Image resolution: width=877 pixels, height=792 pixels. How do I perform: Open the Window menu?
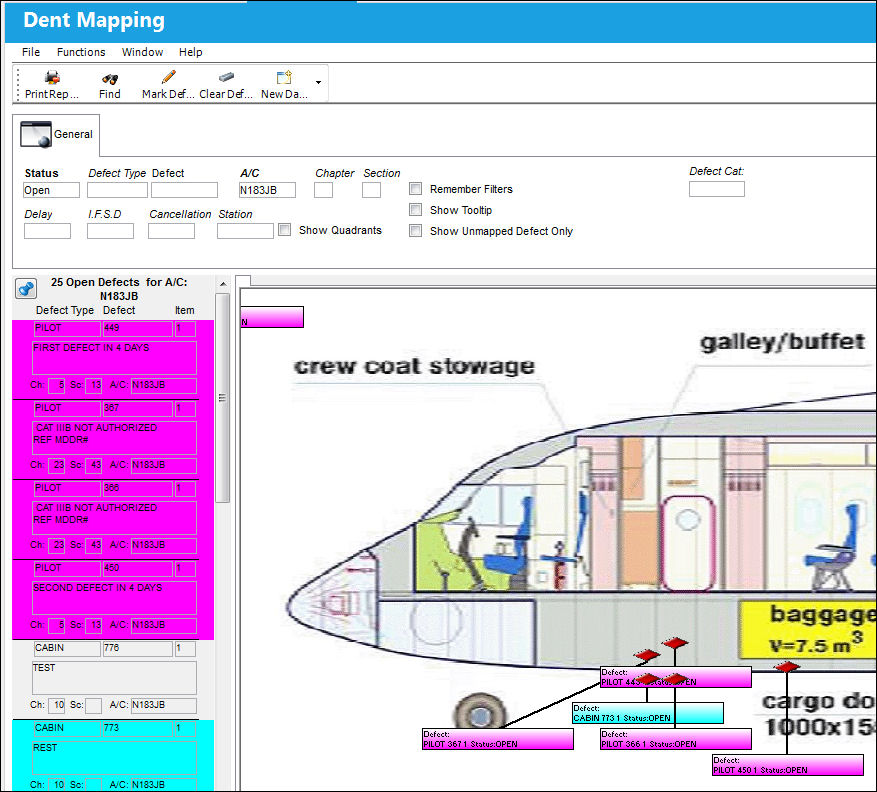142,52
